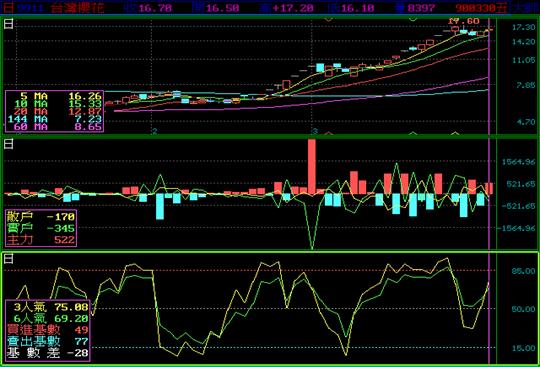540x367 pixels.
Task: Click the month 3 marker on time axis
Action: coord(314,131)
